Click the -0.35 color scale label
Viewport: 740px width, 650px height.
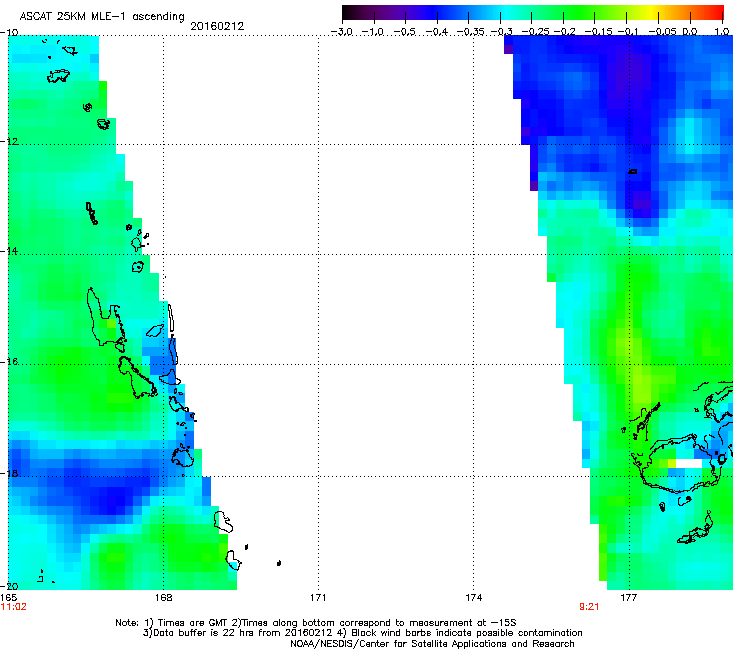tap(468, 32)
